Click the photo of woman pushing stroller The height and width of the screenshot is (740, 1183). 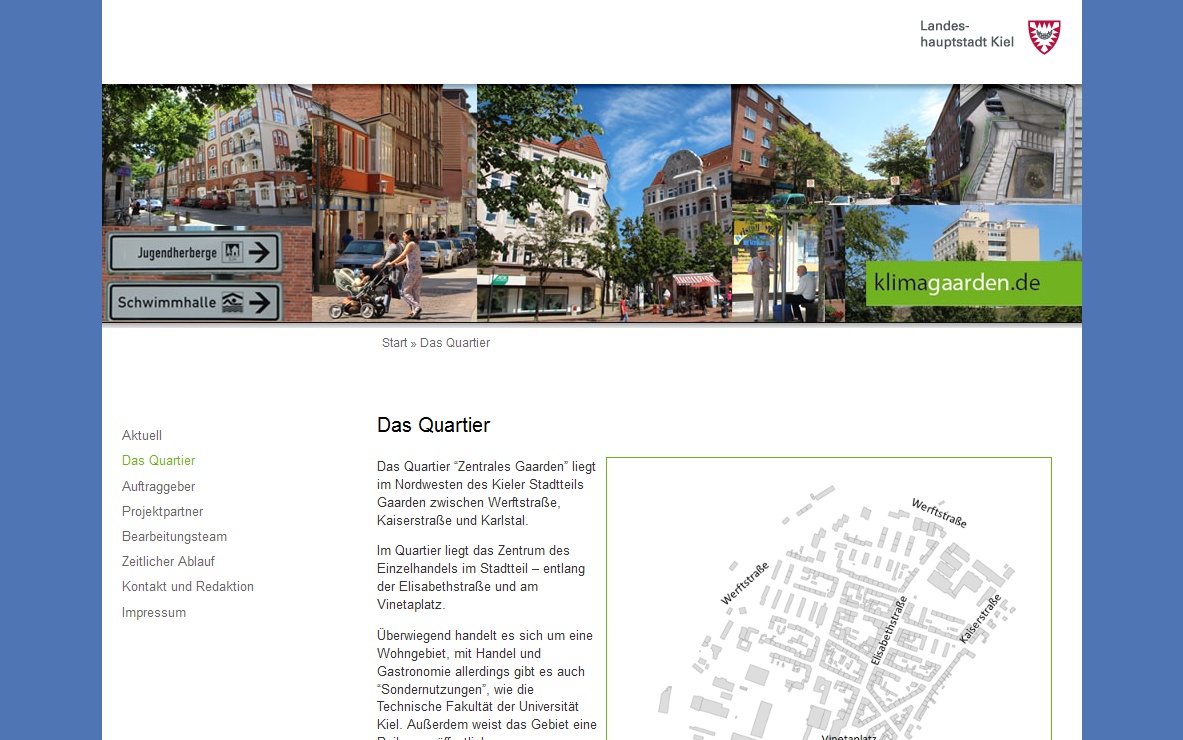point(394,202)
